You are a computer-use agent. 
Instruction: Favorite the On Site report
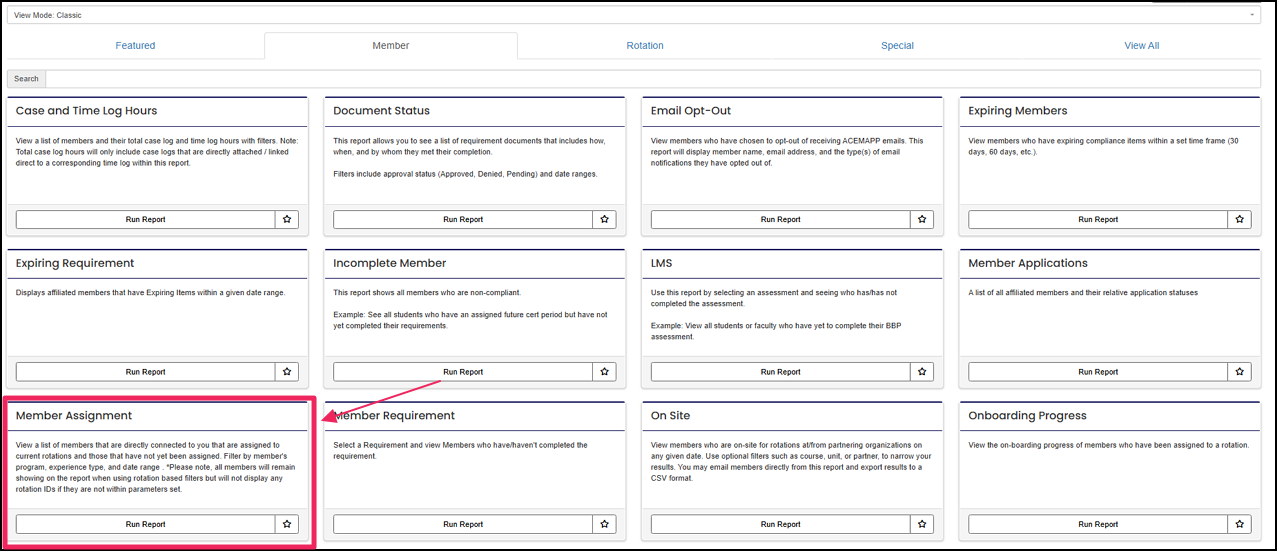click(x=922, y=524)
